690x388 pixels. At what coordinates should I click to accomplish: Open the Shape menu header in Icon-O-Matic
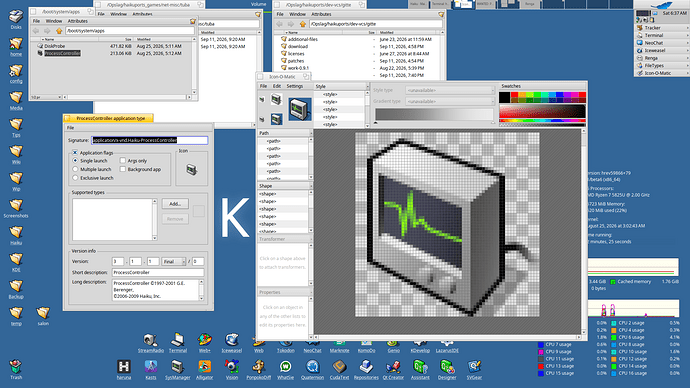pos(266,186)
